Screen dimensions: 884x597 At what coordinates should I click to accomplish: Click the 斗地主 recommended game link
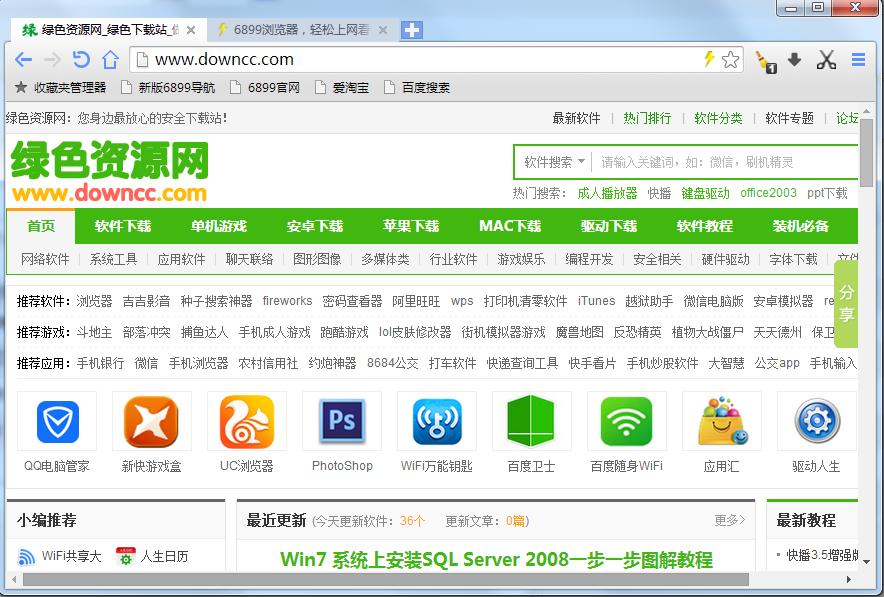94,333
